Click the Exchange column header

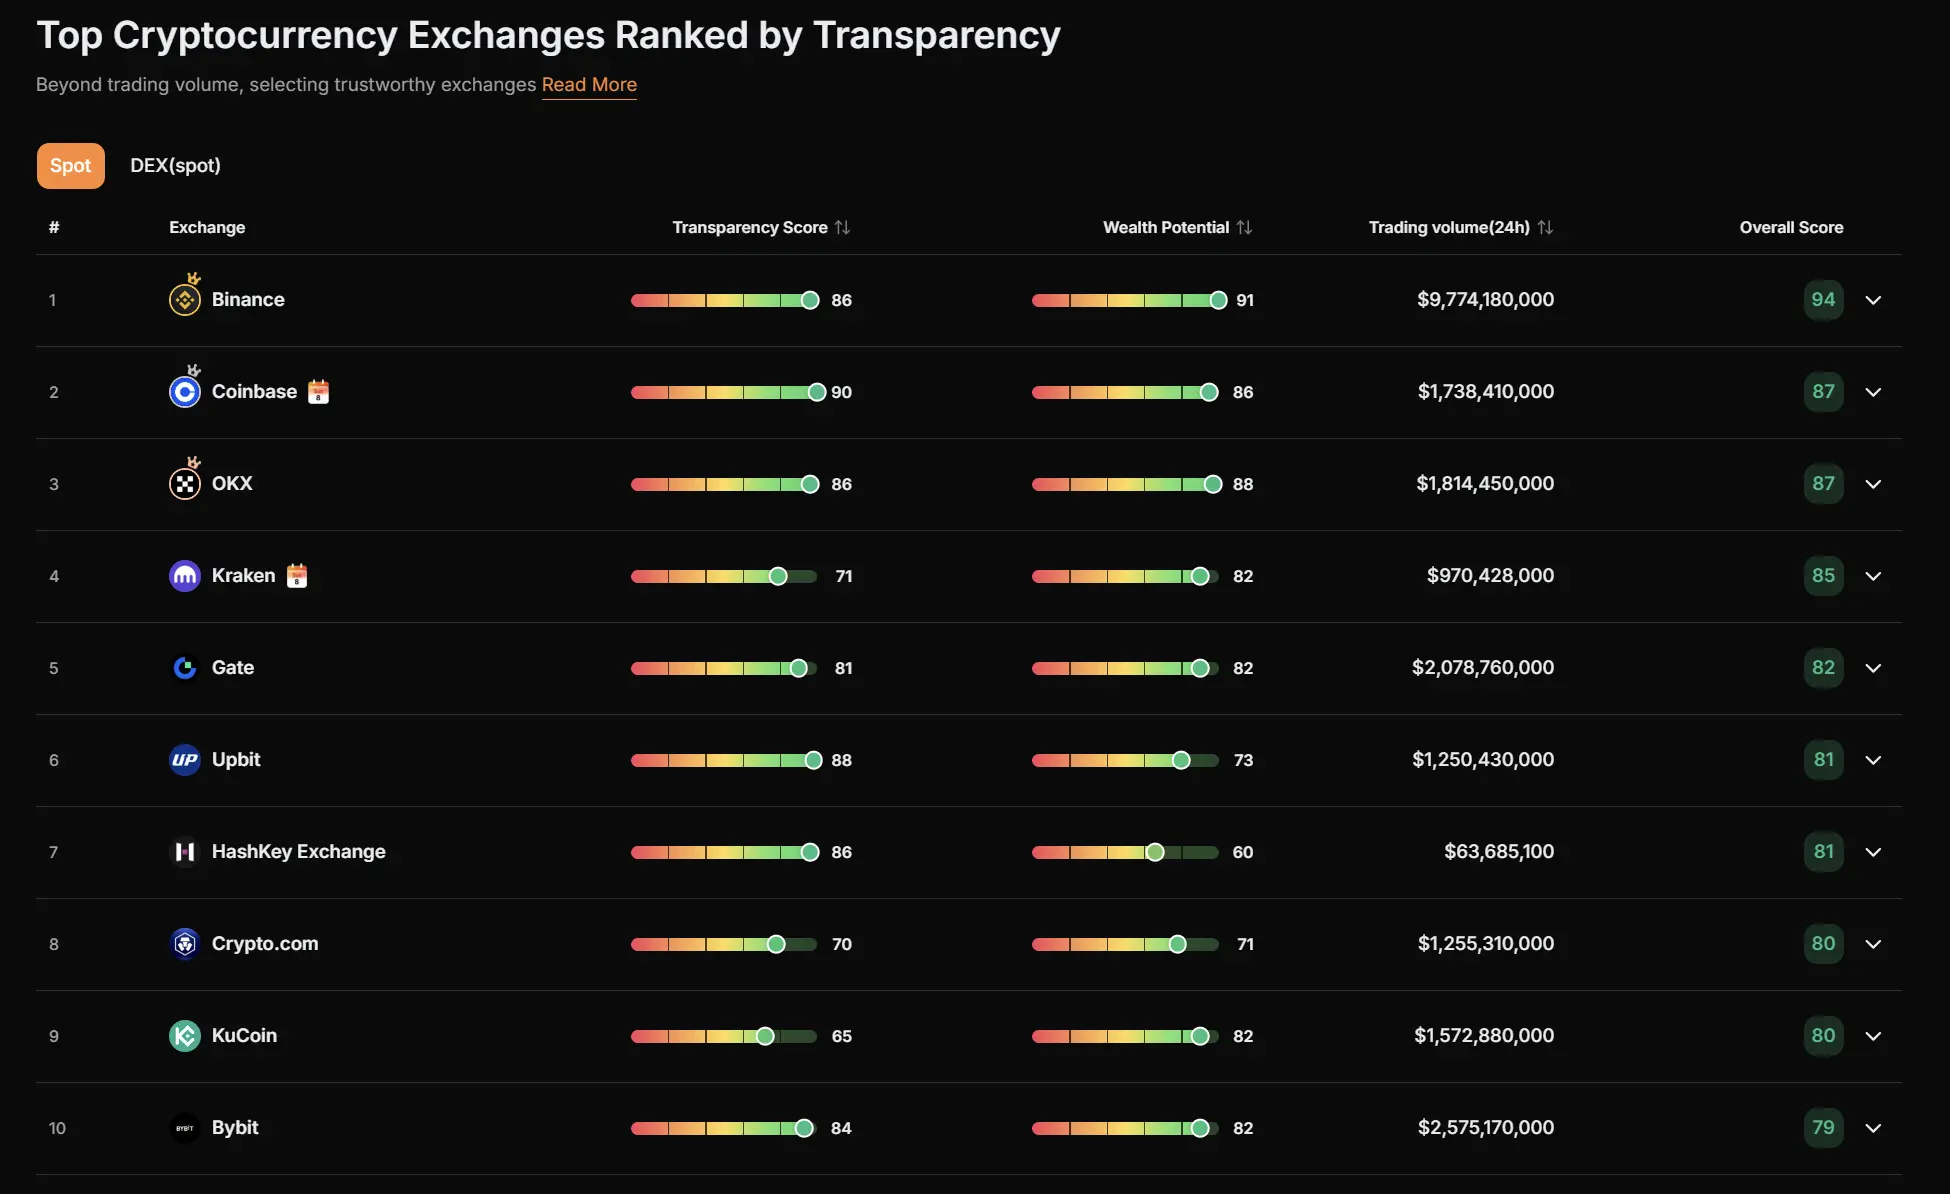(207, 228)
